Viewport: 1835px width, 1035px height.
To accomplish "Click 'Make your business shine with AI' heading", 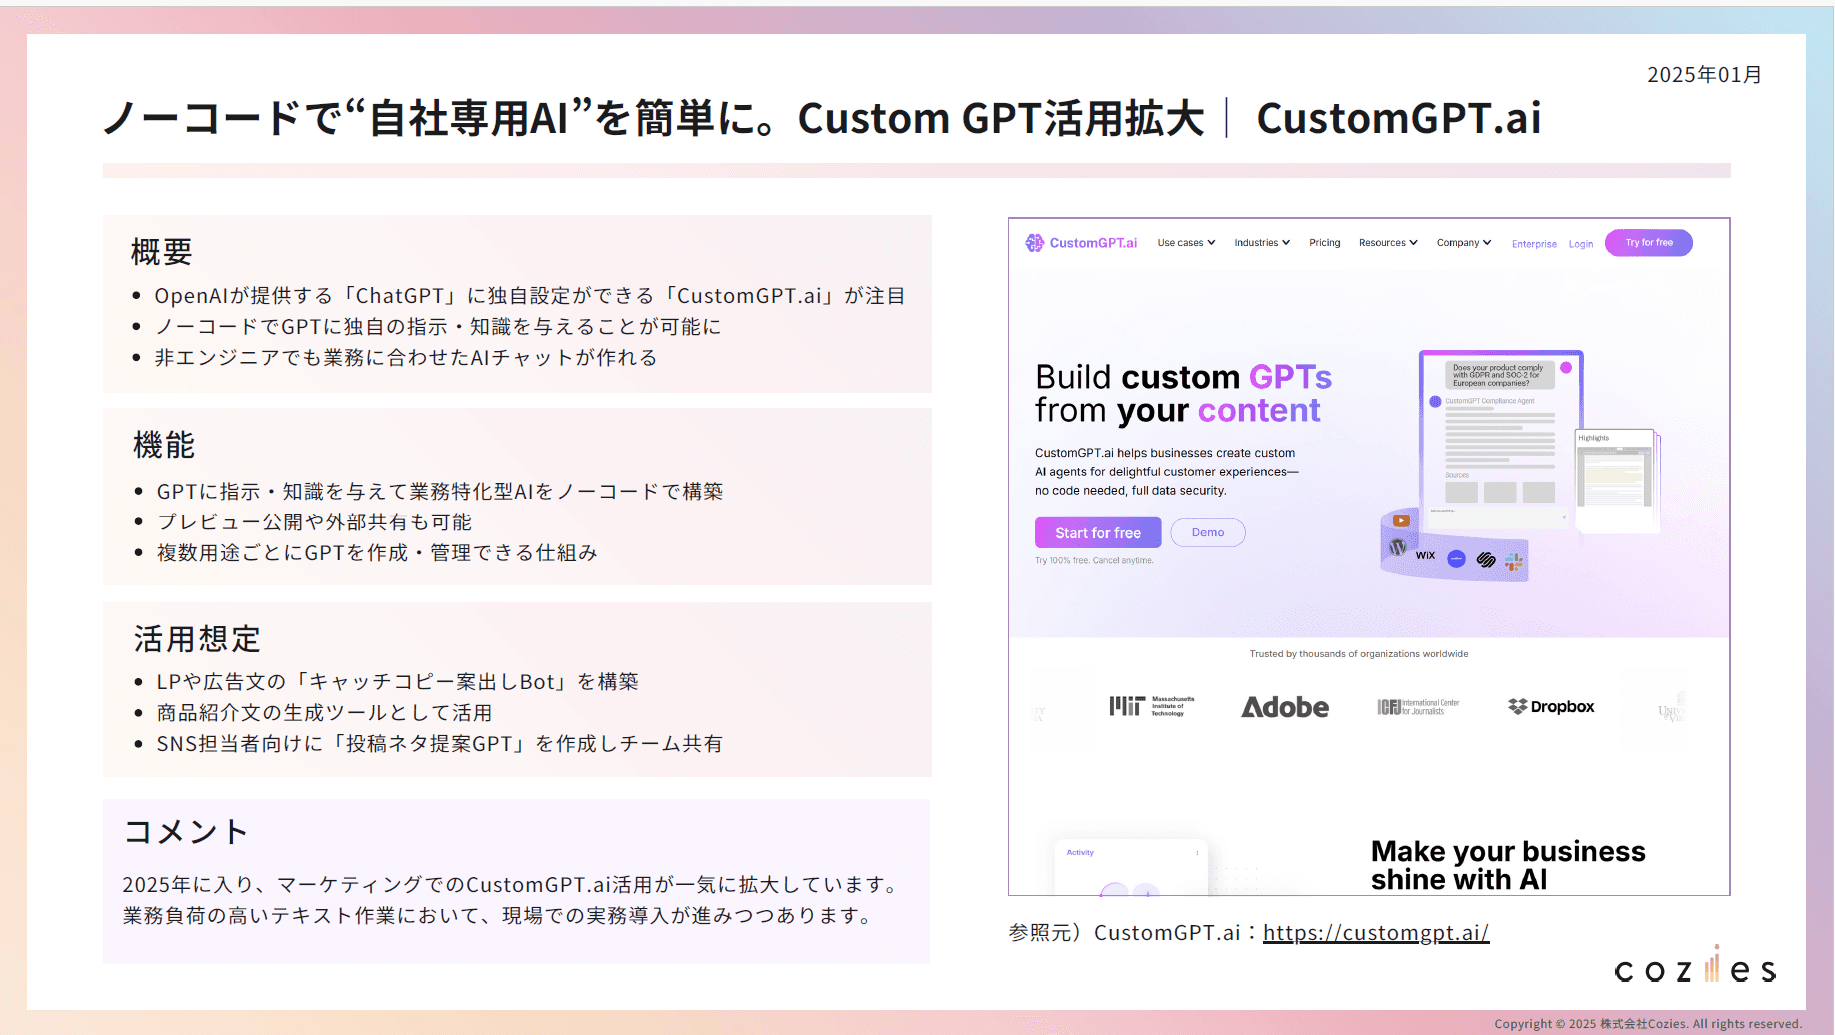I will click(x=1507, y=865).
